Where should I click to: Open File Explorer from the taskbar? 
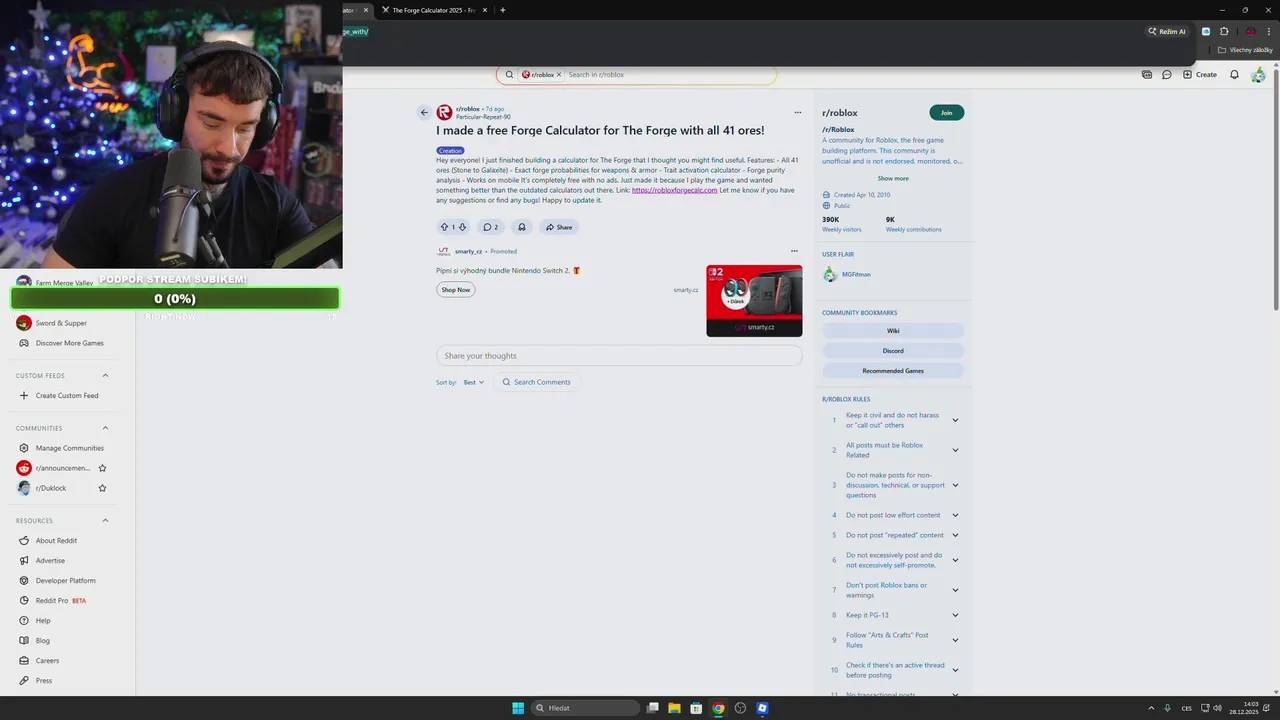(674, 708)
